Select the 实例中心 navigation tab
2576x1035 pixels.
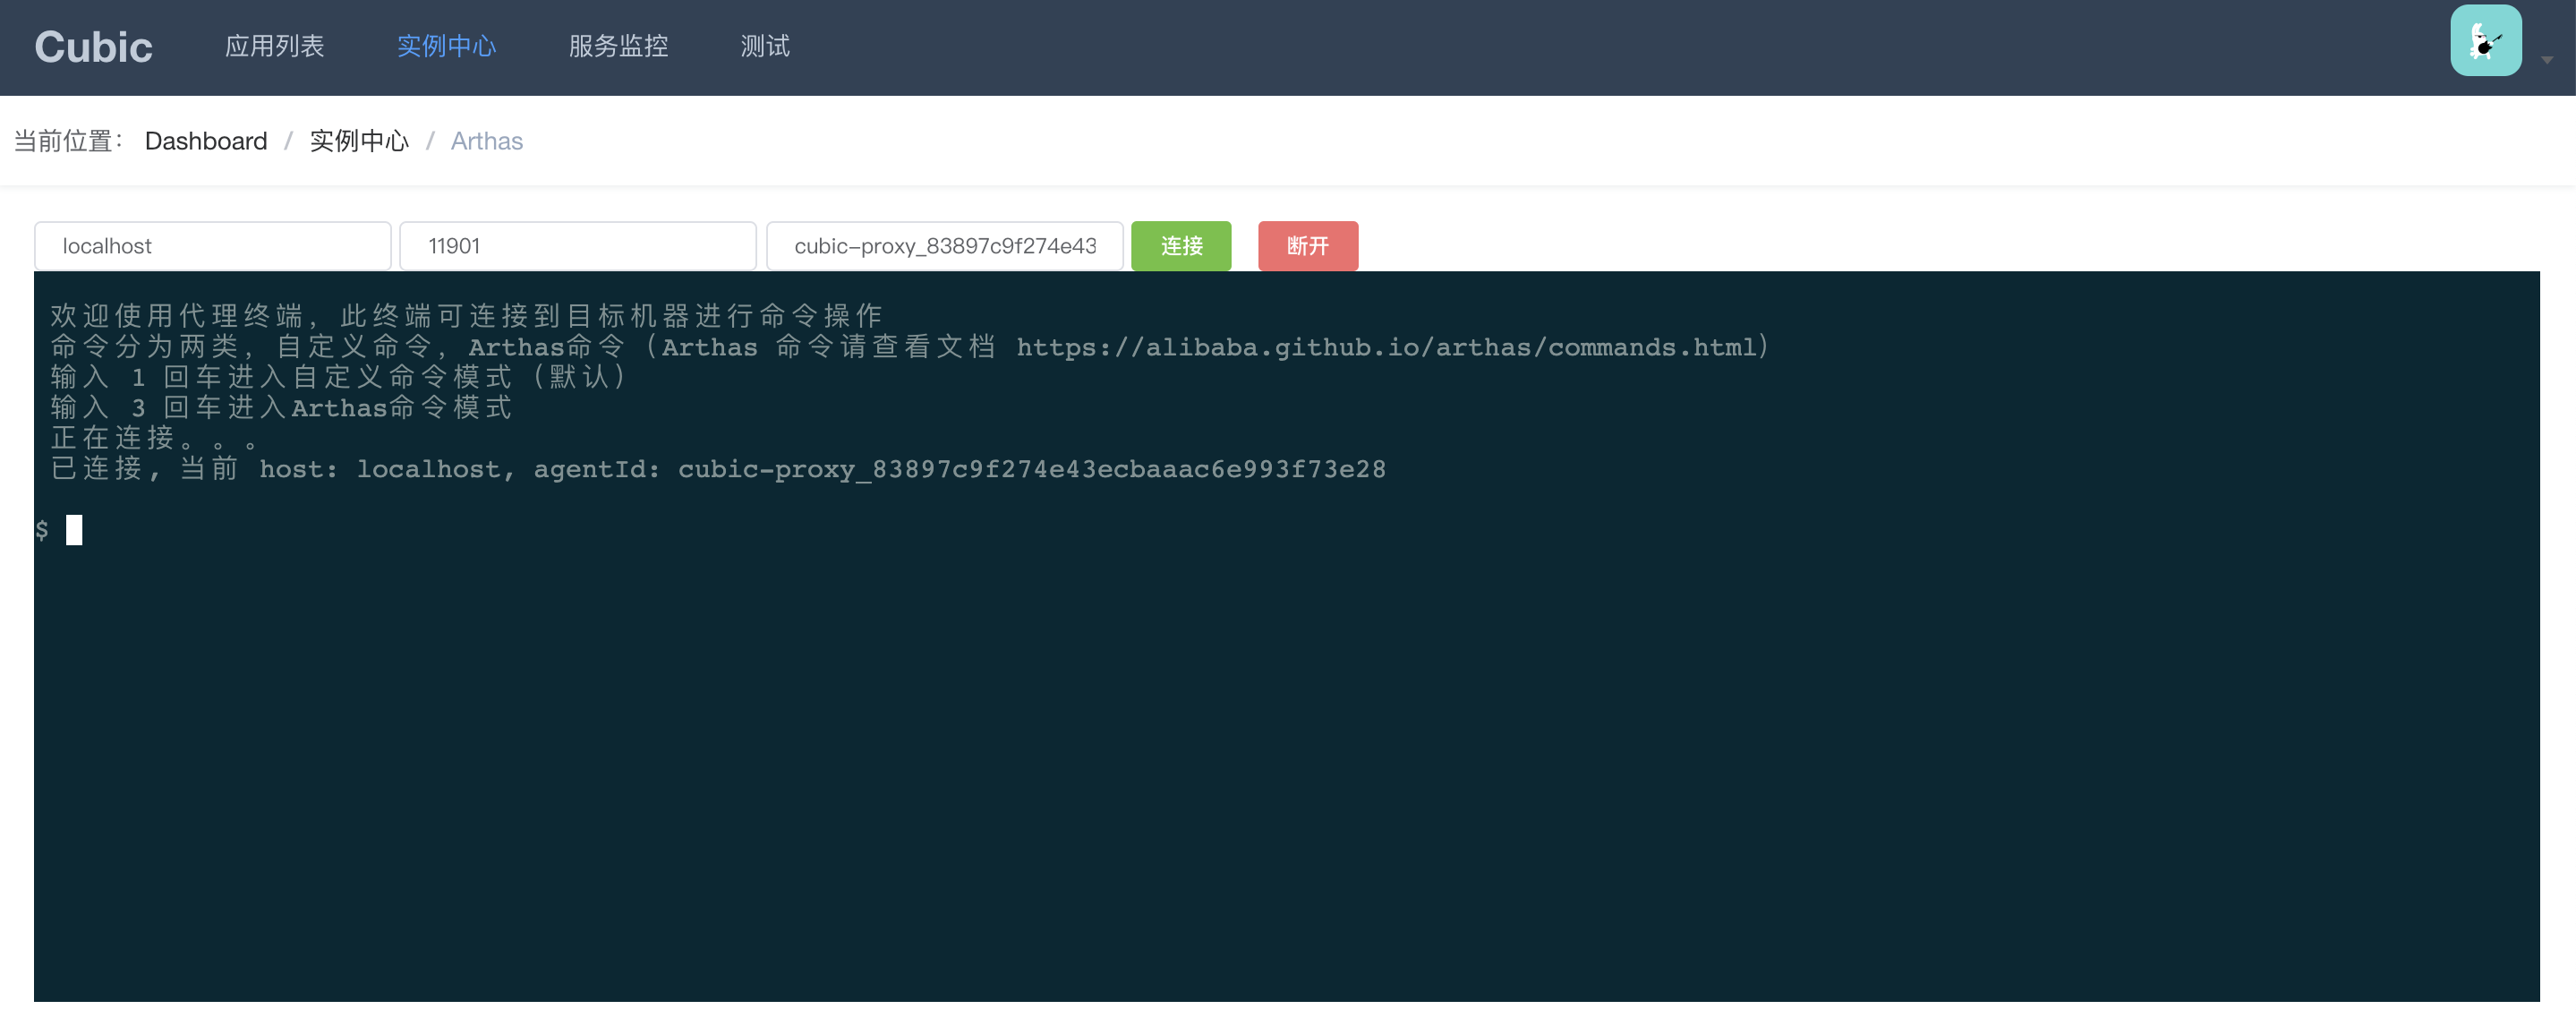click(x=446, y=46)
